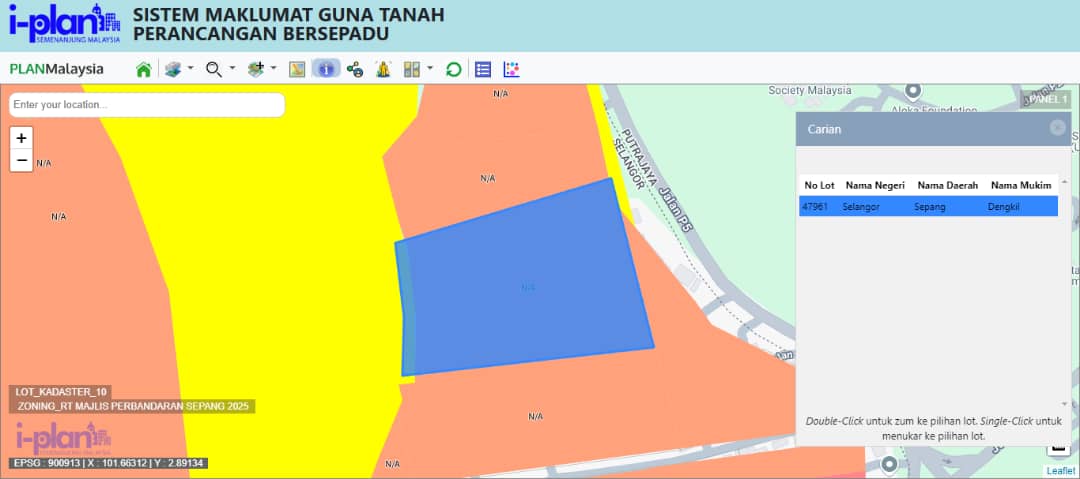Open the legend list icon
1080x479 pixels.
point(483,69)
